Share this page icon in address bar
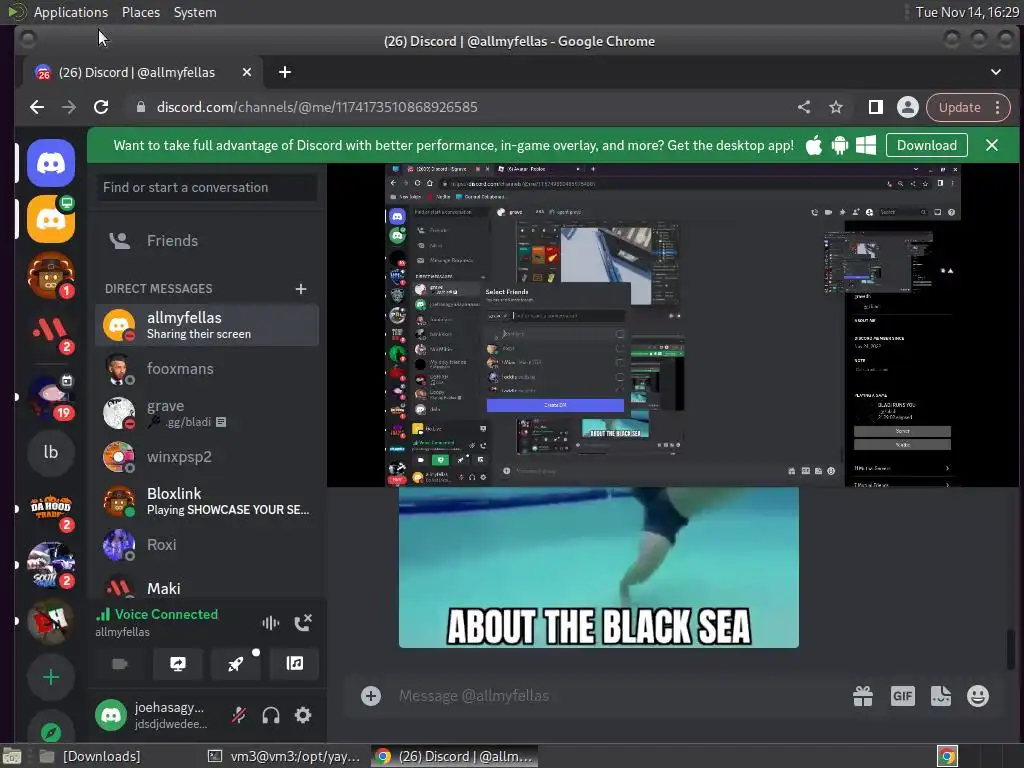1024x768 pixels. 804,107
